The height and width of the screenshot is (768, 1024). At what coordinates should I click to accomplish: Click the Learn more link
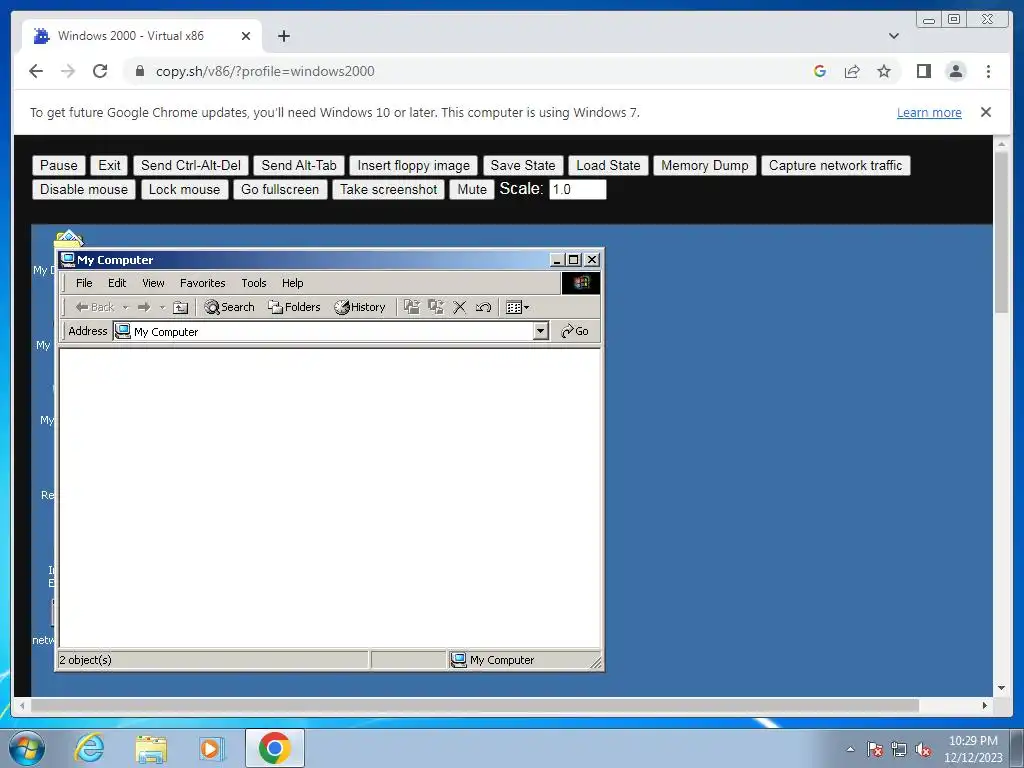click(929, 112)
